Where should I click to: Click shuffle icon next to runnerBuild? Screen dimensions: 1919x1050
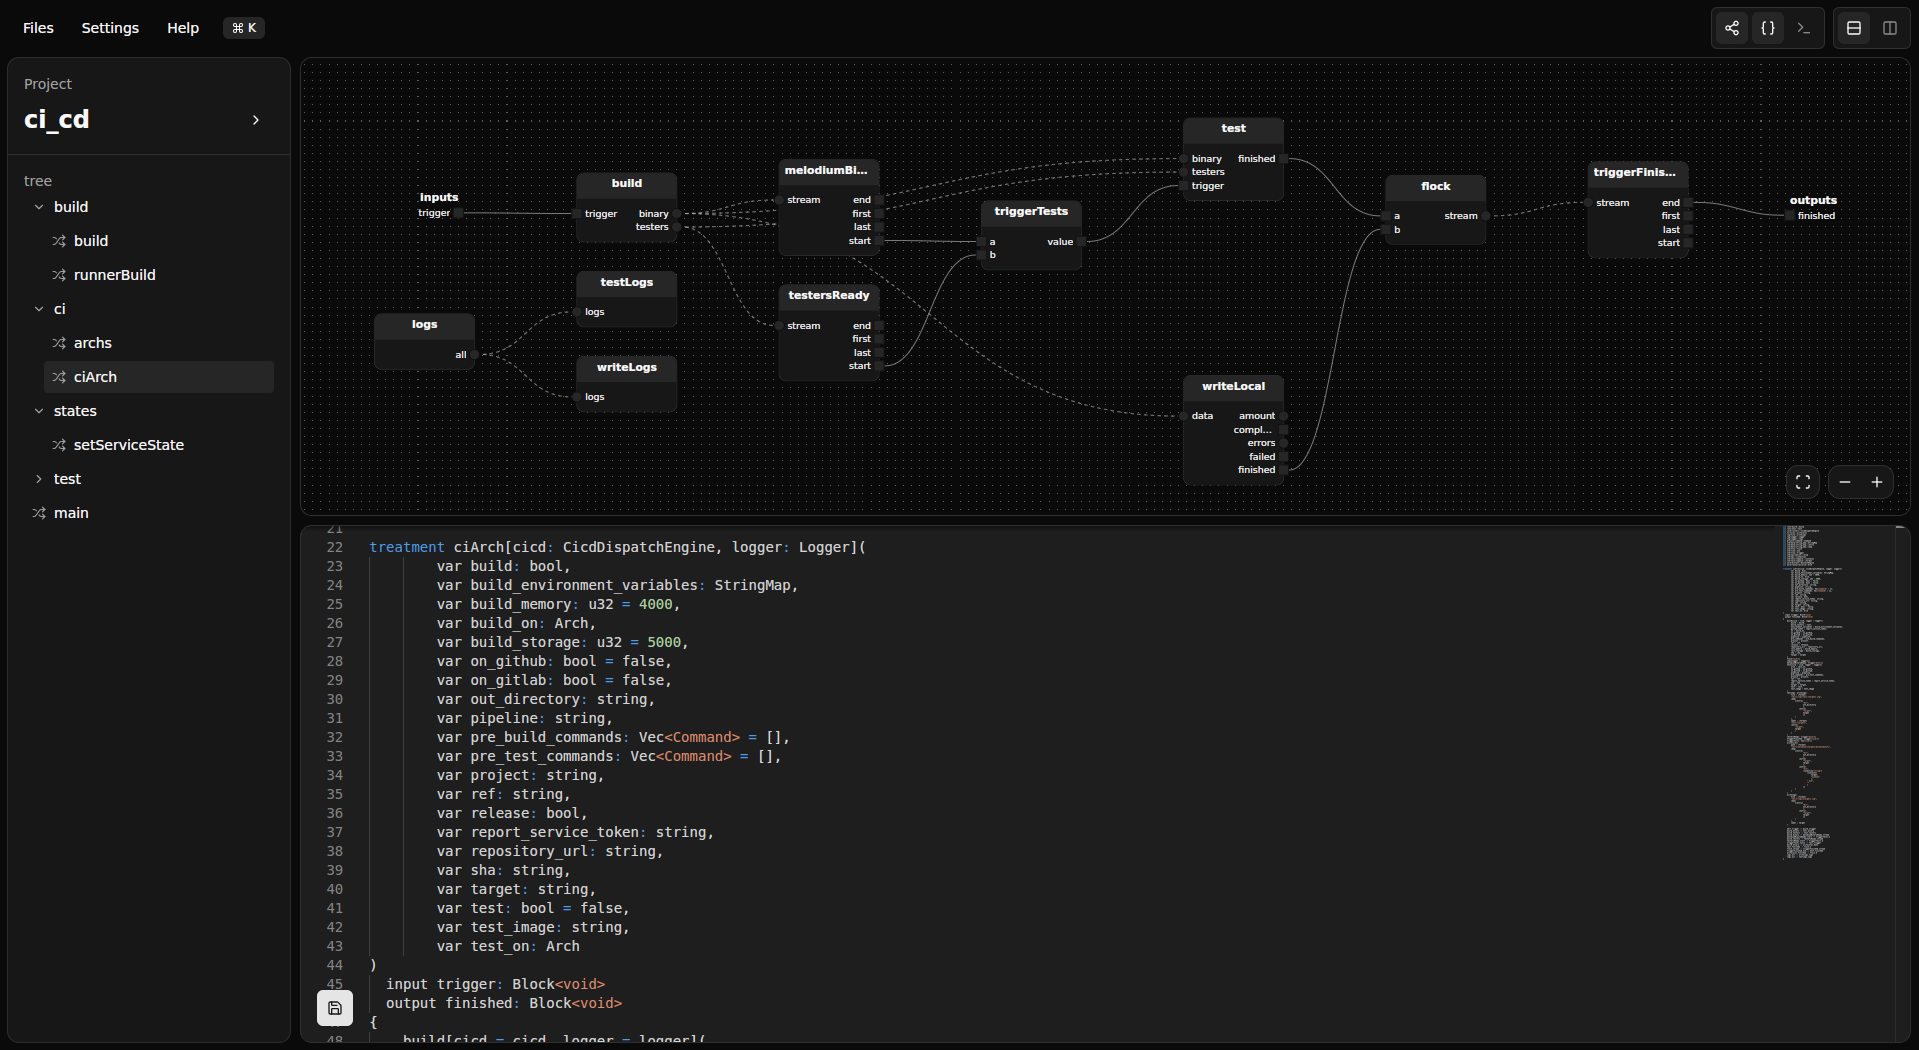click(x=59, y=275)
